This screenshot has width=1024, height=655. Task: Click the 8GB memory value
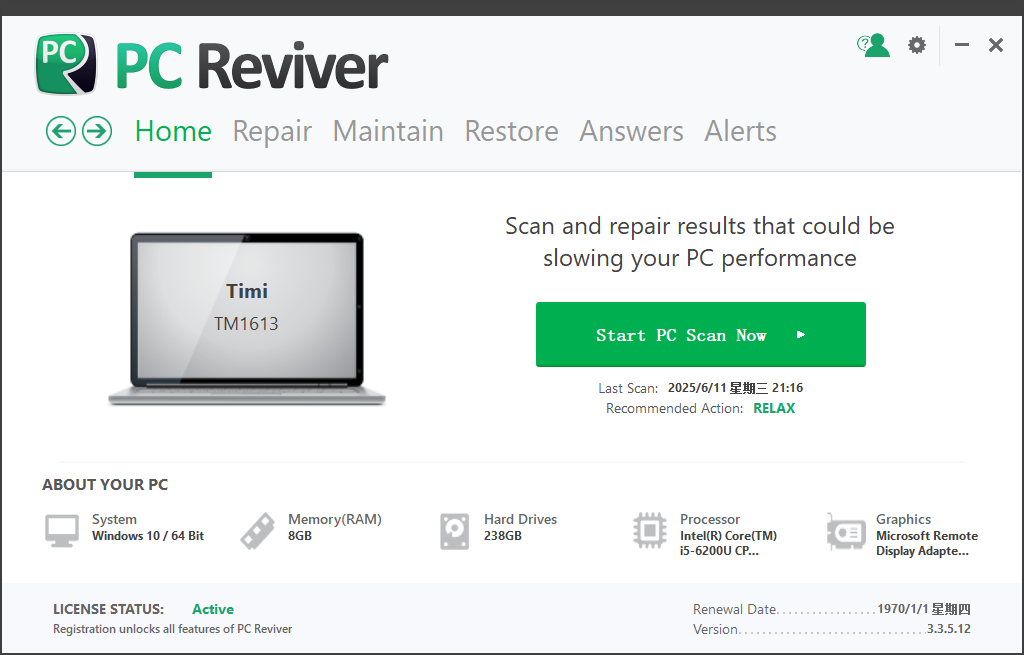(300, 535)
